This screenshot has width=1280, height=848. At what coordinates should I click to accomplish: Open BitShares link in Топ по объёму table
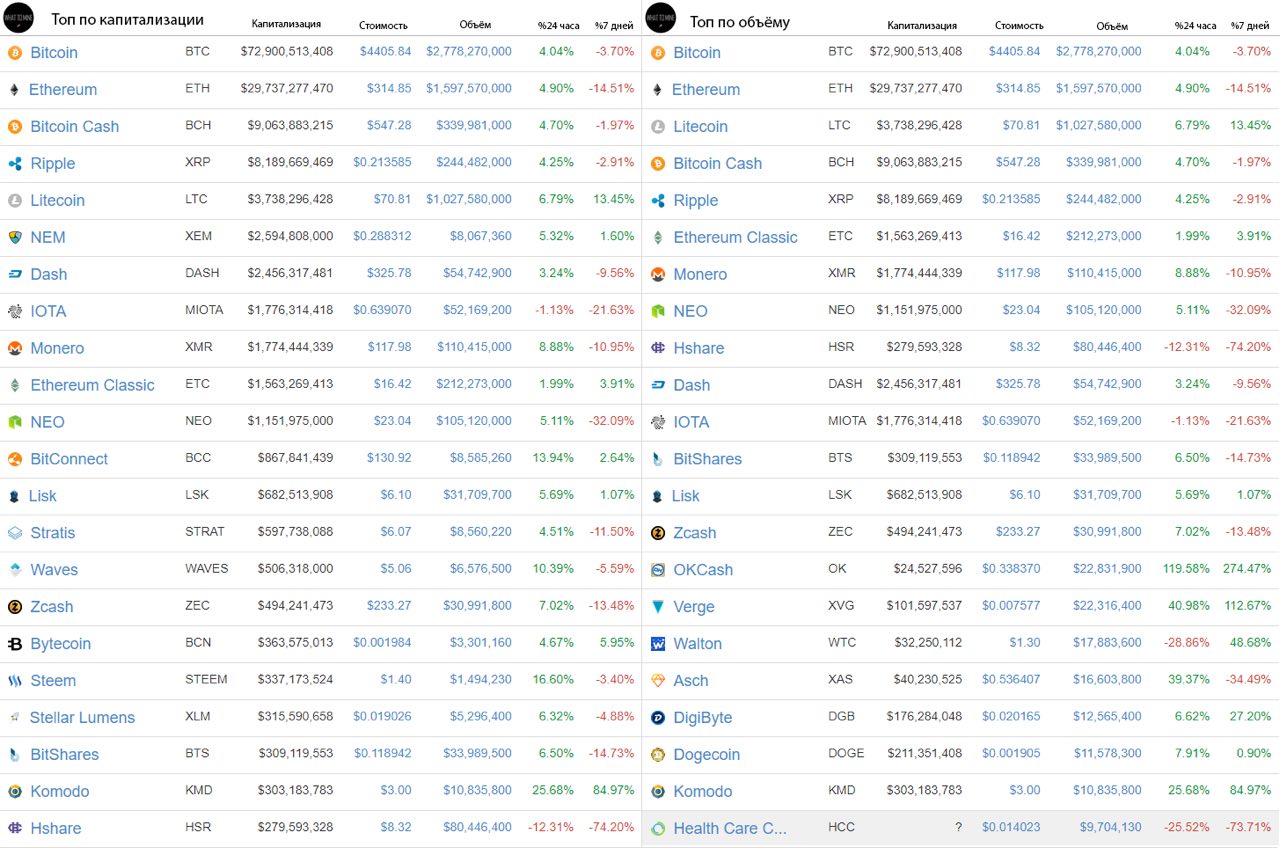pos(708,459)
